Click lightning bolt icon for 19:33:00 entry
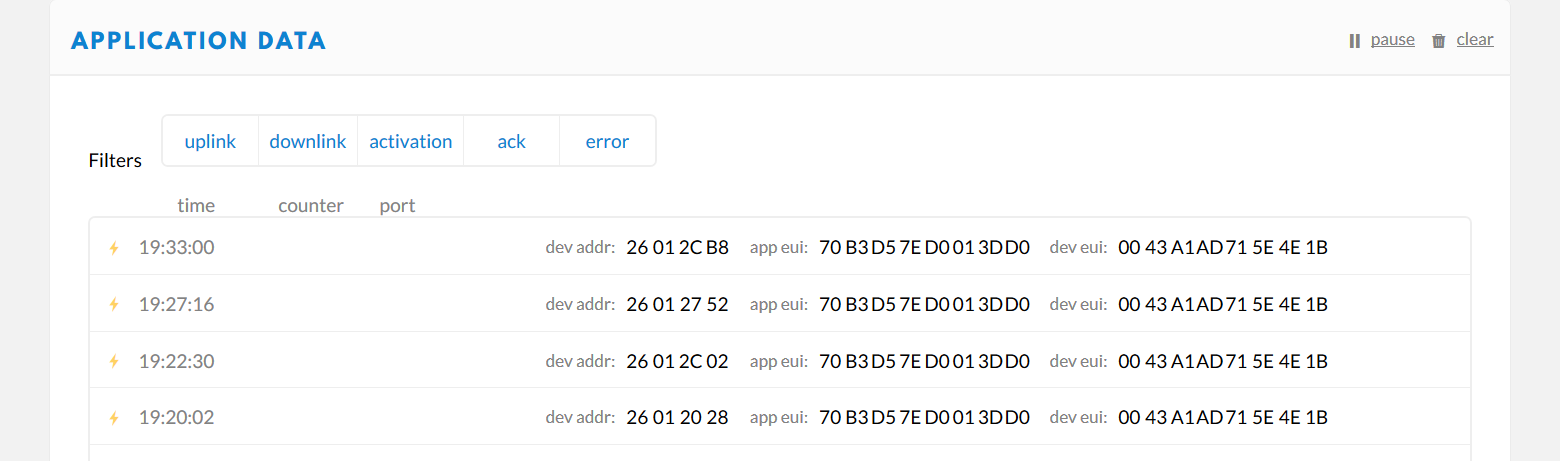 tap(114, 248)
